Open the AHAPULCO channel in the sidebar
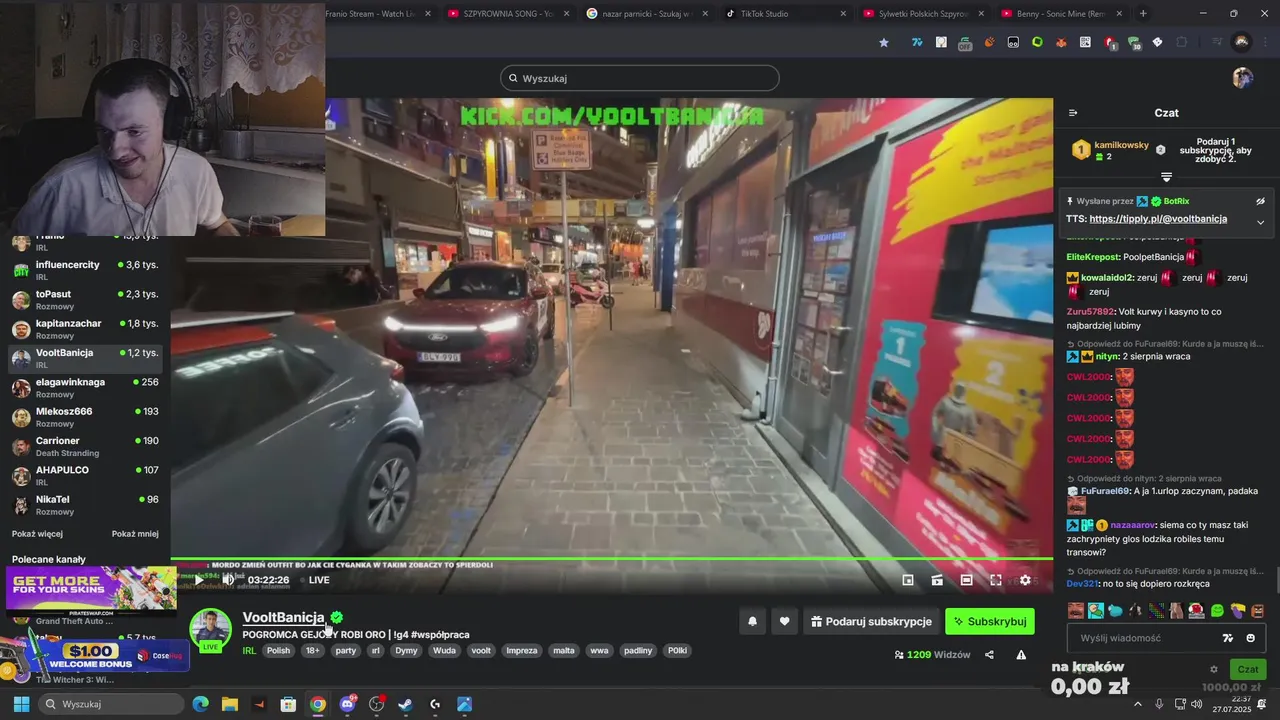Image resolution: width=1280 pixels, height=720 pixels. click(85, 475)
